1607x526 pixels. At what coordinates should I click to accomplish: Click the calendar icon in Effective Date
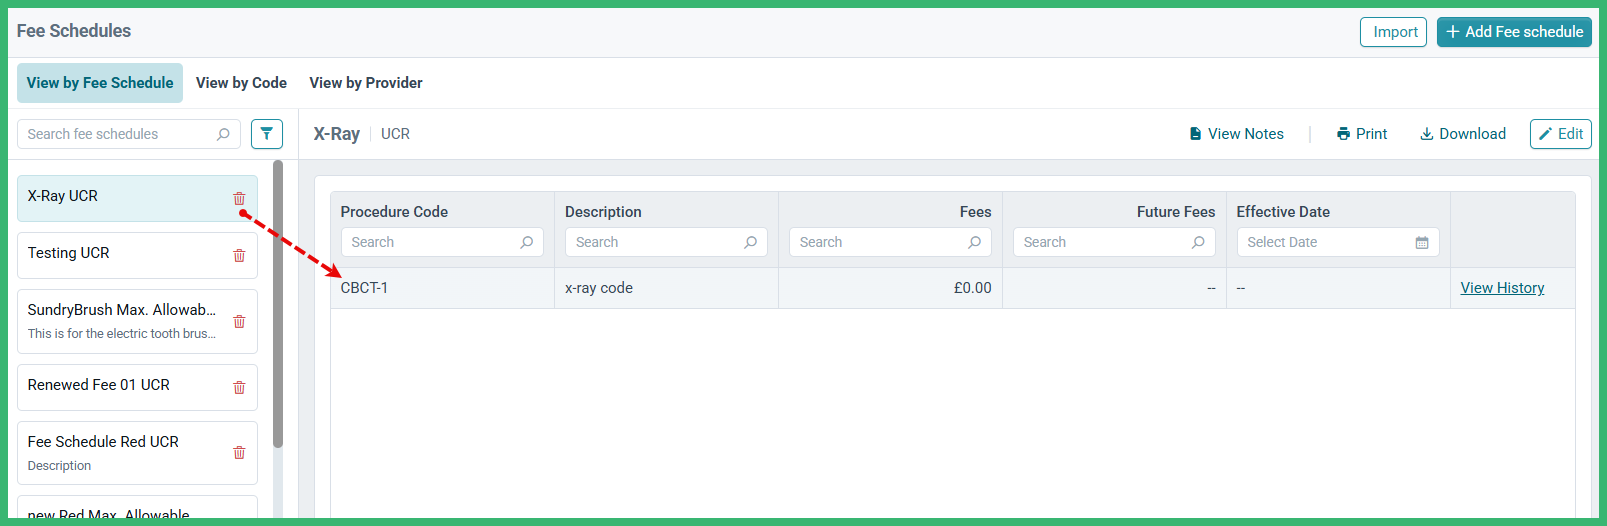coord(1422,242)
